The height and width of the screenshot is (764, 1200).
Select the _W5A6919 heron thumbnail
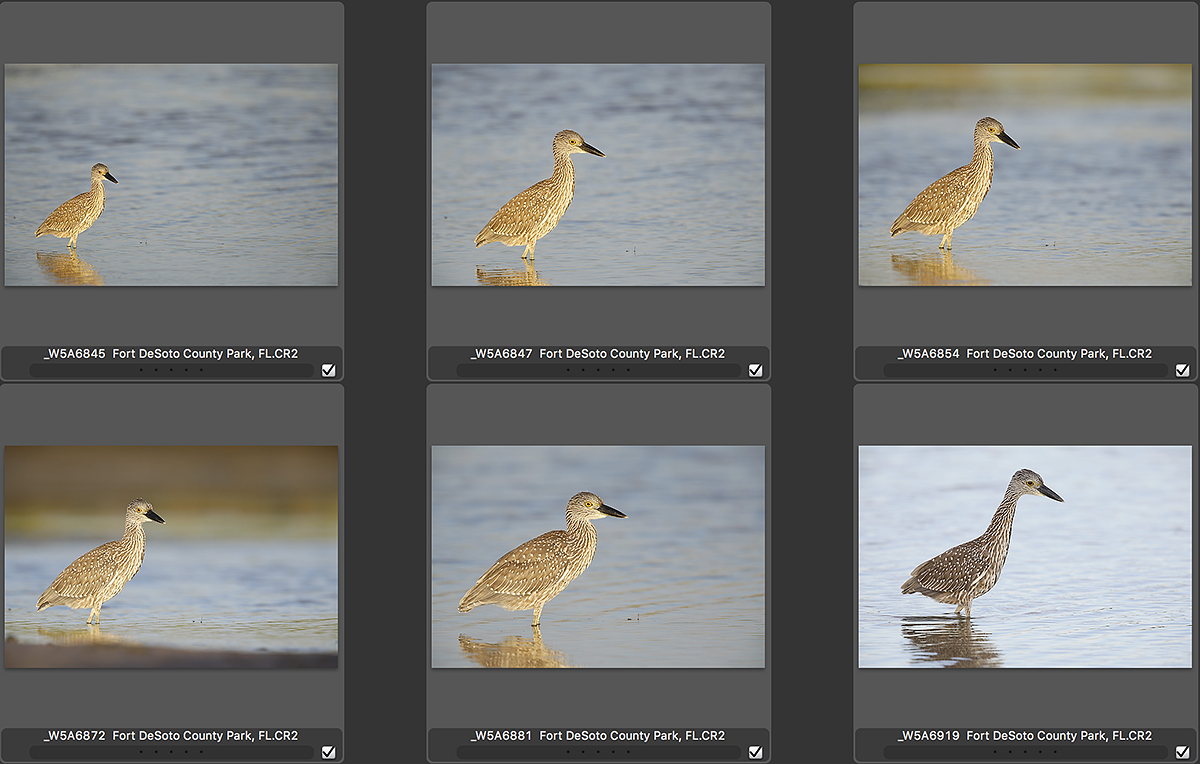coord(1025,557)
